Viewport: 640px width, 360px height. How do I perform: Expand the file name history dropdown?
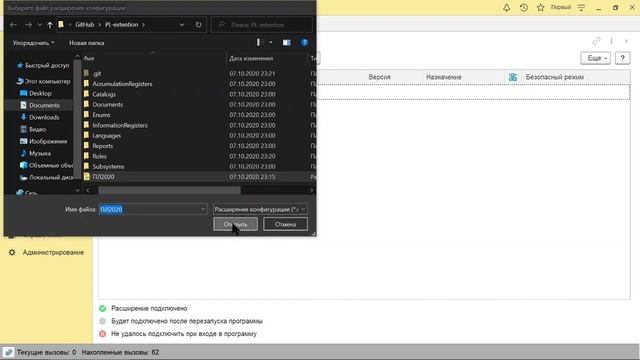point(203,209)
